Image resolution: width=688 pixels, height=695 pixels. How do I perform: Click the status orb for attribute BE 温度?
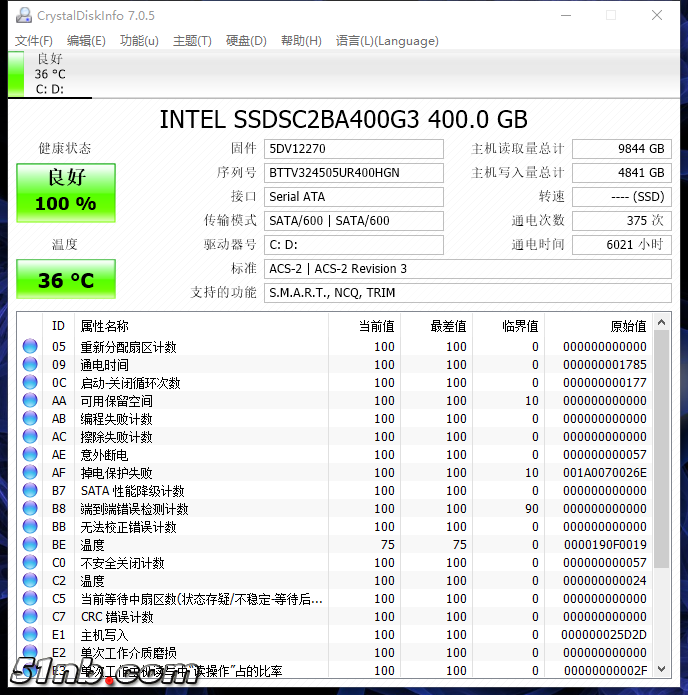pos(30,545)
